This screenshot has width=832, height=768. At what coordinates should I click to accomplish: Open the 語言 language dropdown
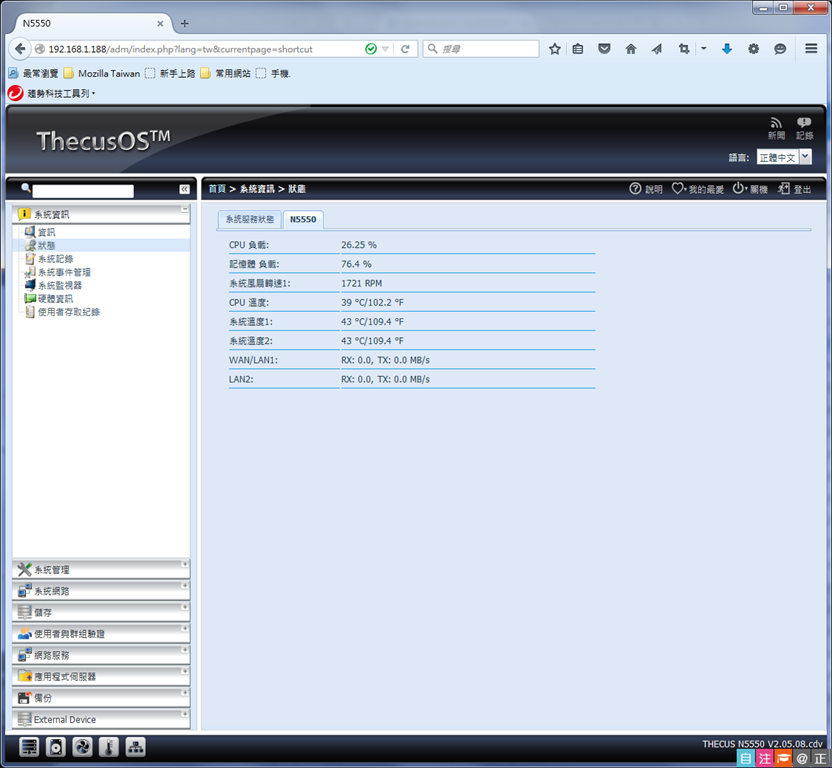click(784, 157)
